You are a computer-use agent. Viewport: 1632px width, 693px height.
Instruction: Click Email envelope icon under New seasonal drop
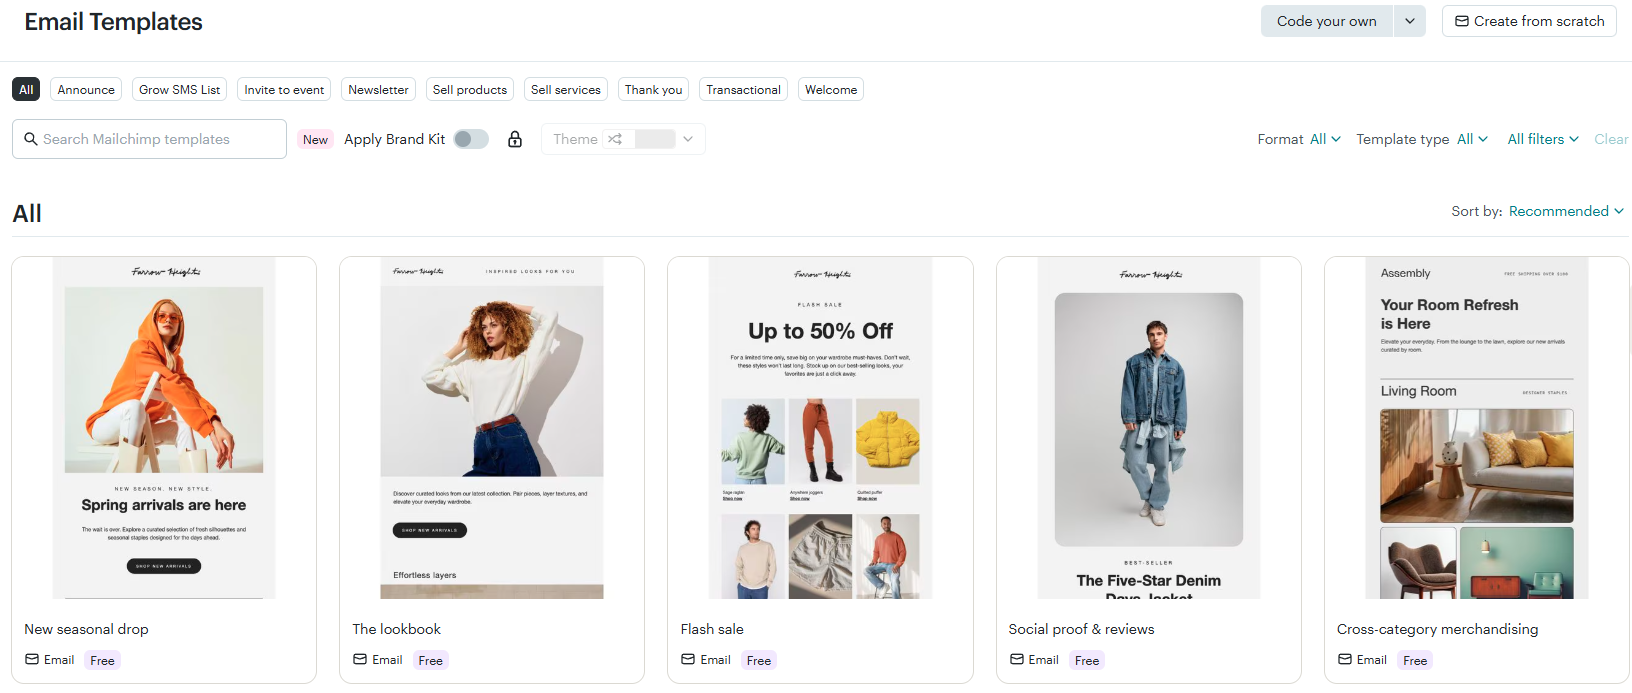(x=32, y=659)
